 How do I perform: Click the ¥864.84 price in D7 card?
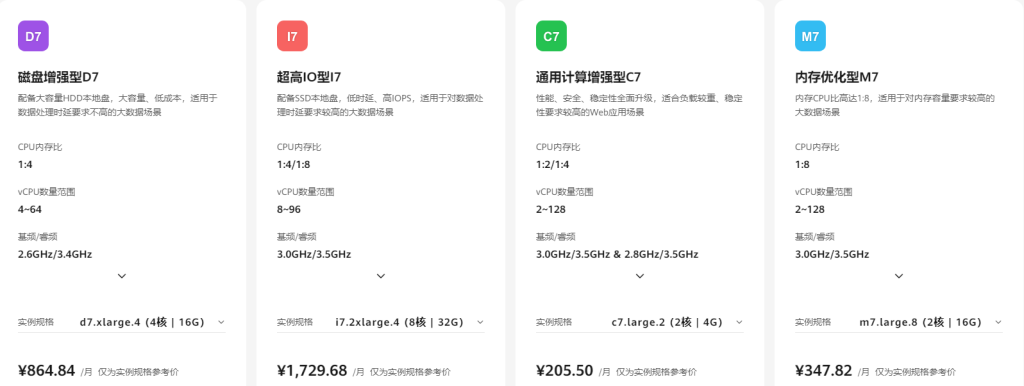click(46, 371)
